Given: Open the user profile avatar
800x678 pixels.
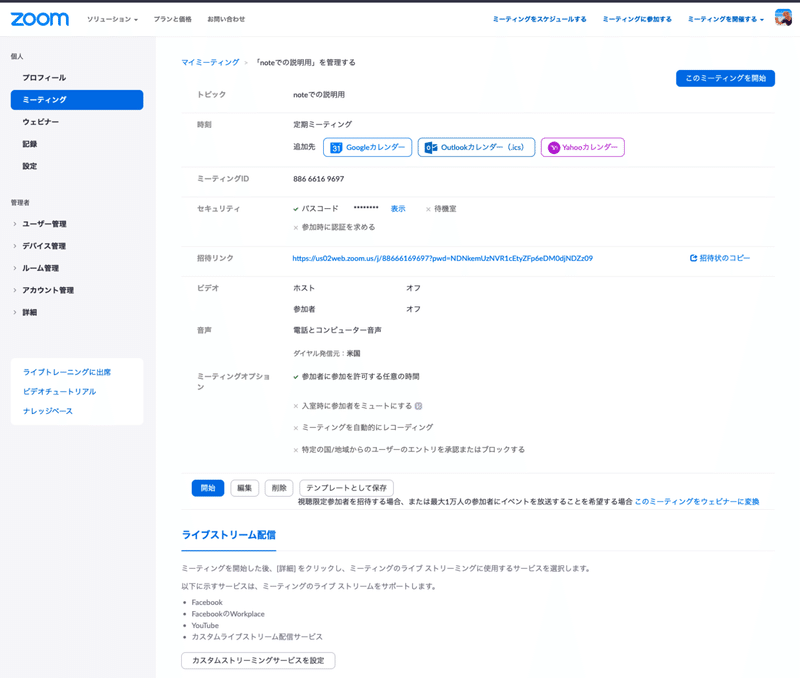Looking at the screenshot, I should (x=783, y=18).
